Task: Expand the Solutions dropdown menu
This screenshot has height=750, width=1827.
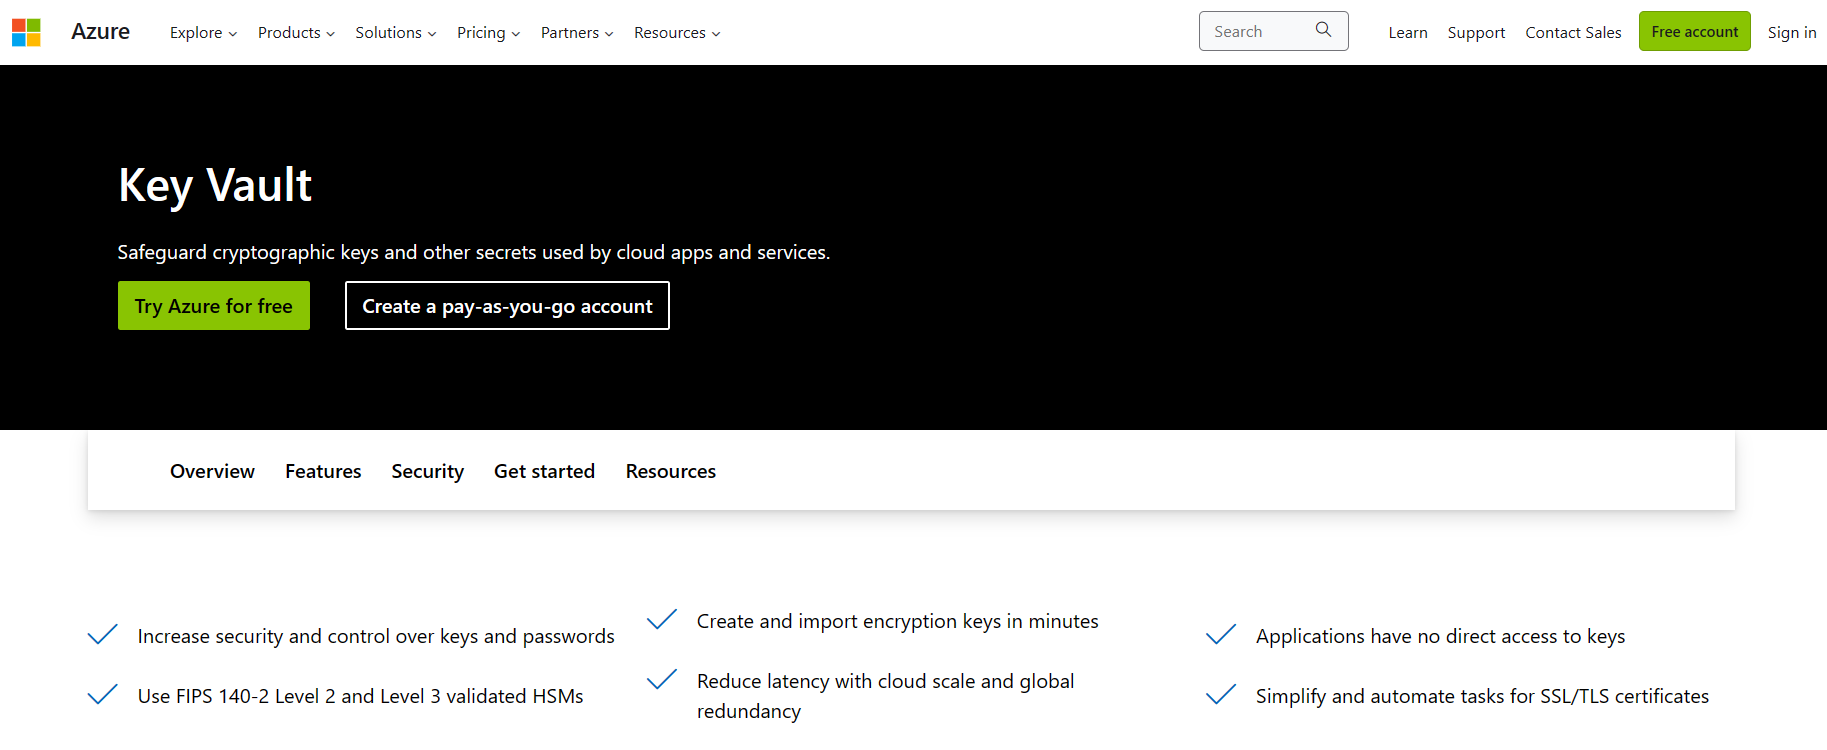Action: (395, 33)
